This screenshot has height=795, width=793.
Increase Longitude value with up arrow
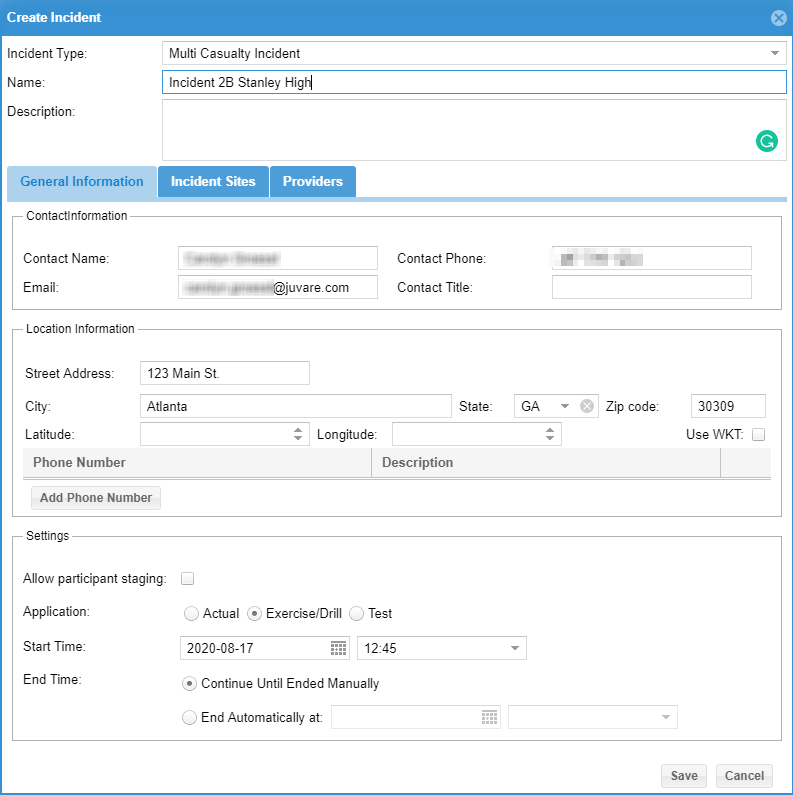pyautogui.click(x=550, y=429)
